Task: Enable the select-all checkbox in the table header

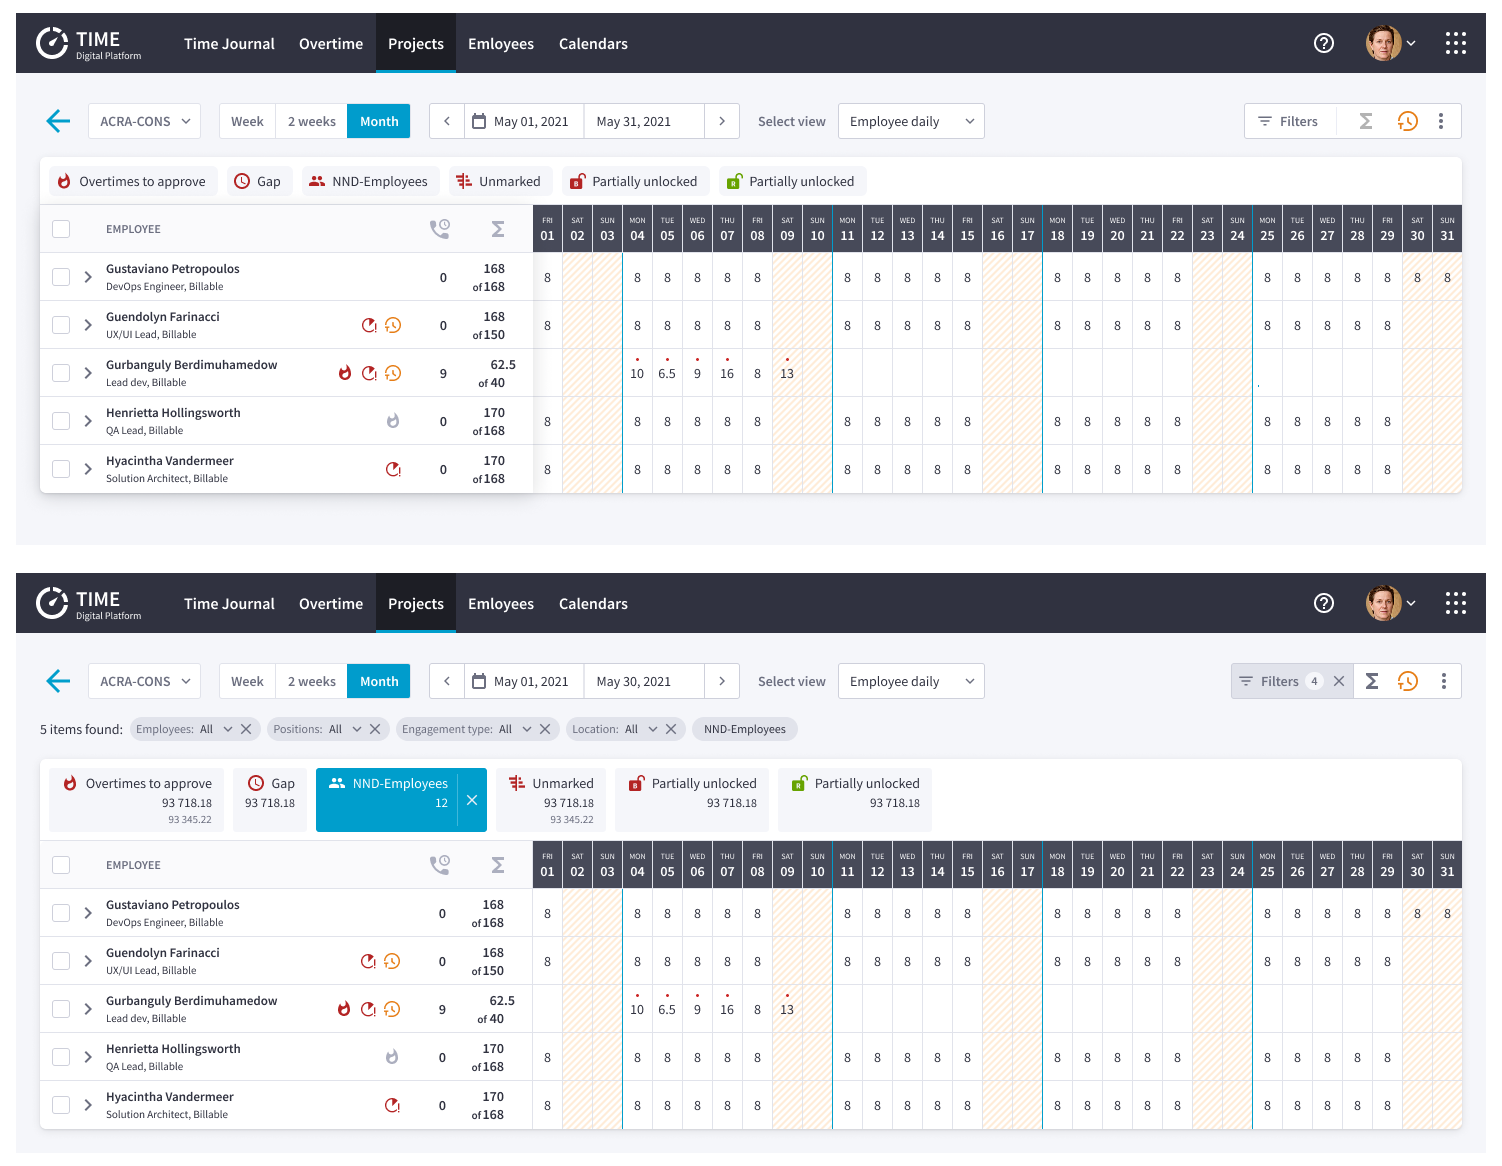Action: tap(61, 228)
